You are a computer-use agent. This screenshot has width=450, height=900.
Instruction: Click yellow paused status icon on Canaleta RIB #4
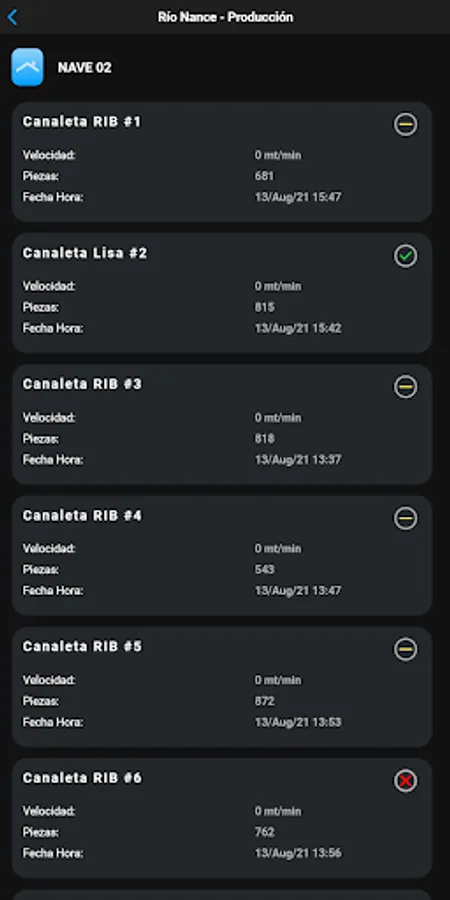tap(406, 518)
